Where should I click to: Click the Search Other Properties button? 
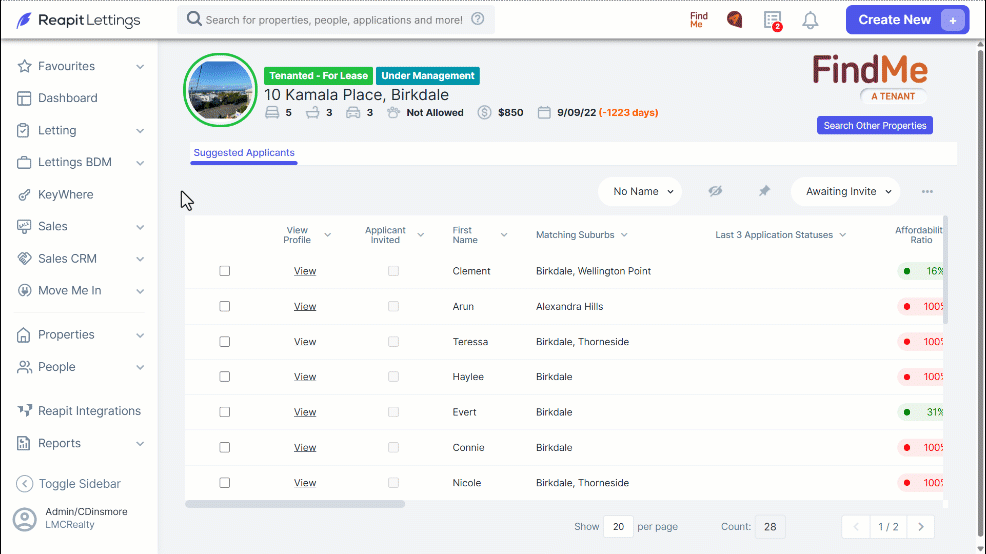(875, 125)
